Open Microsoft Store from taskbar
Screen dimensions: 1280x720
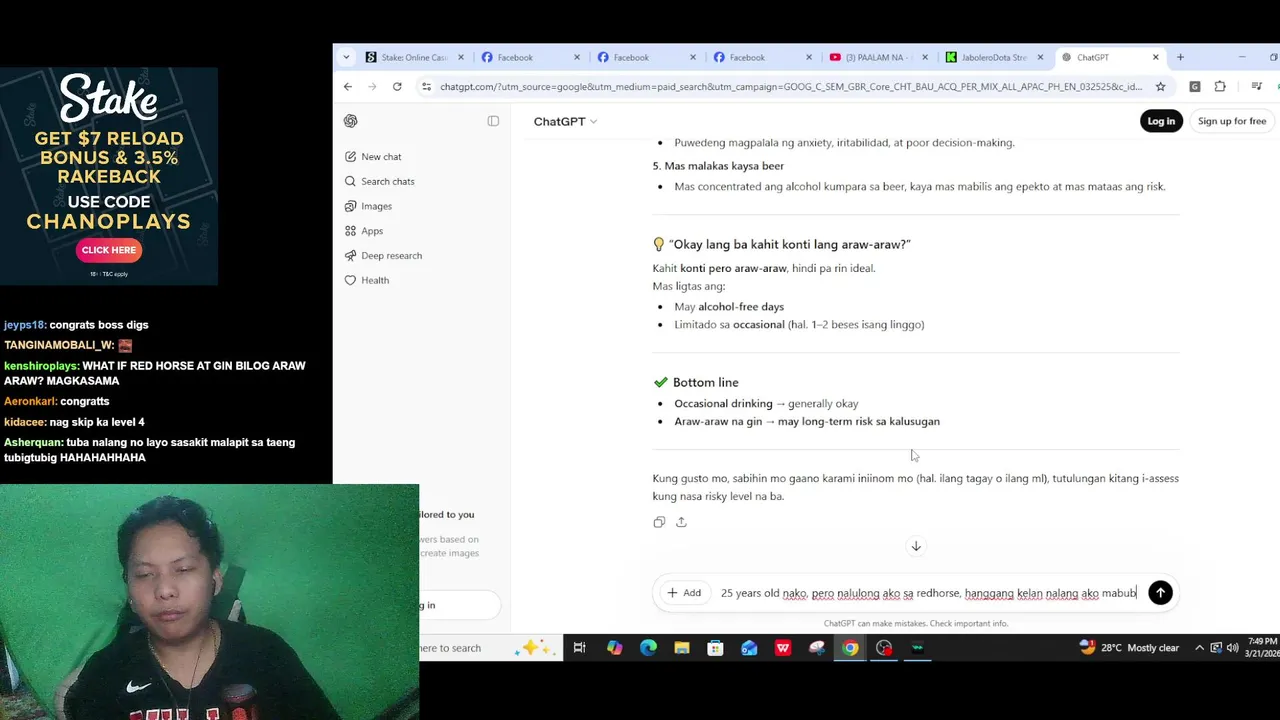point(715,648)
